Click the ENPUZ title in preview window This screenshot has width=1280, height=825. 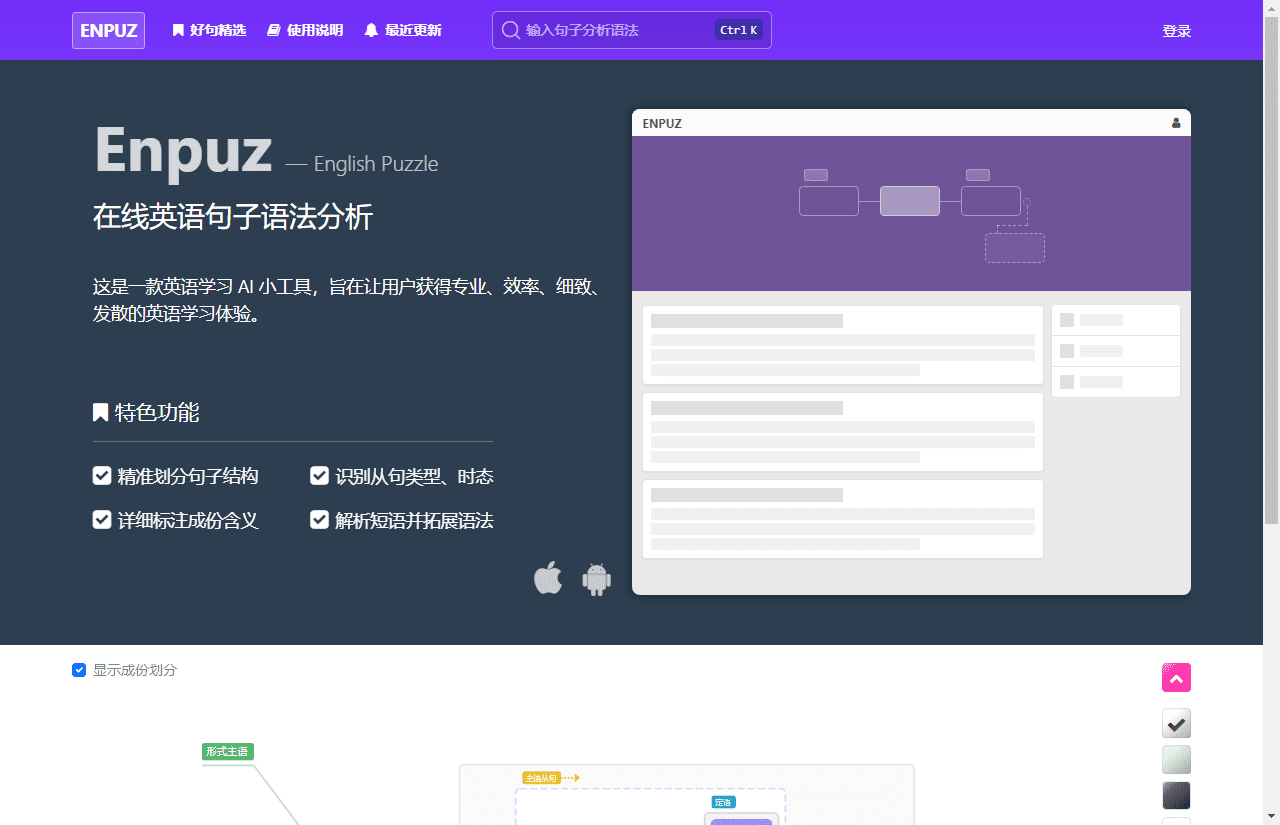pyautogui.click(x=662, y=123)
